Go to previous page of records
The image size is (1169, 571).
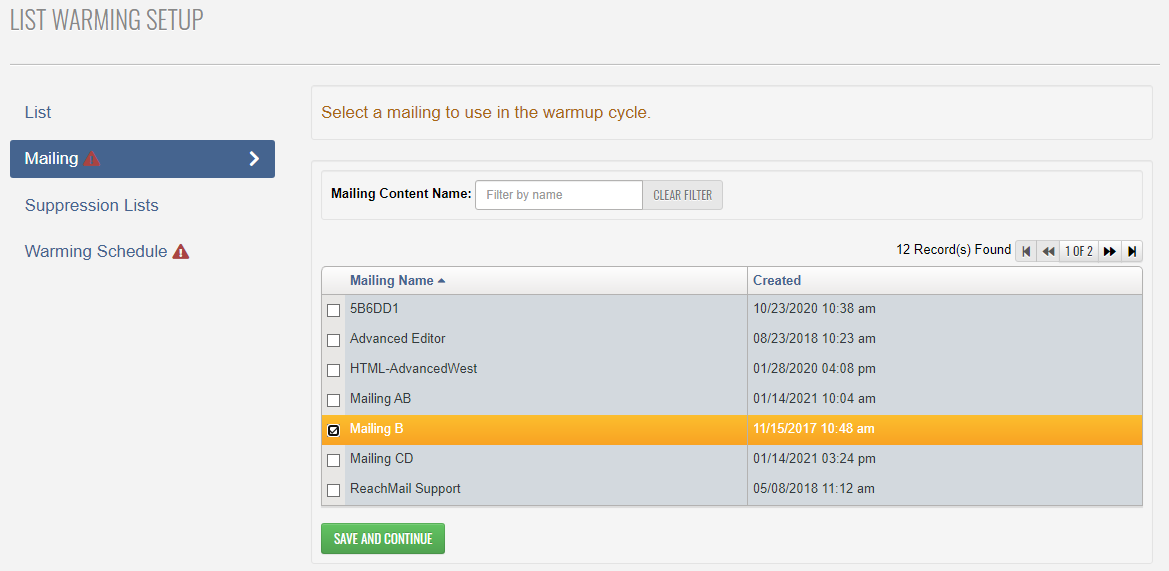point(1048,251)
